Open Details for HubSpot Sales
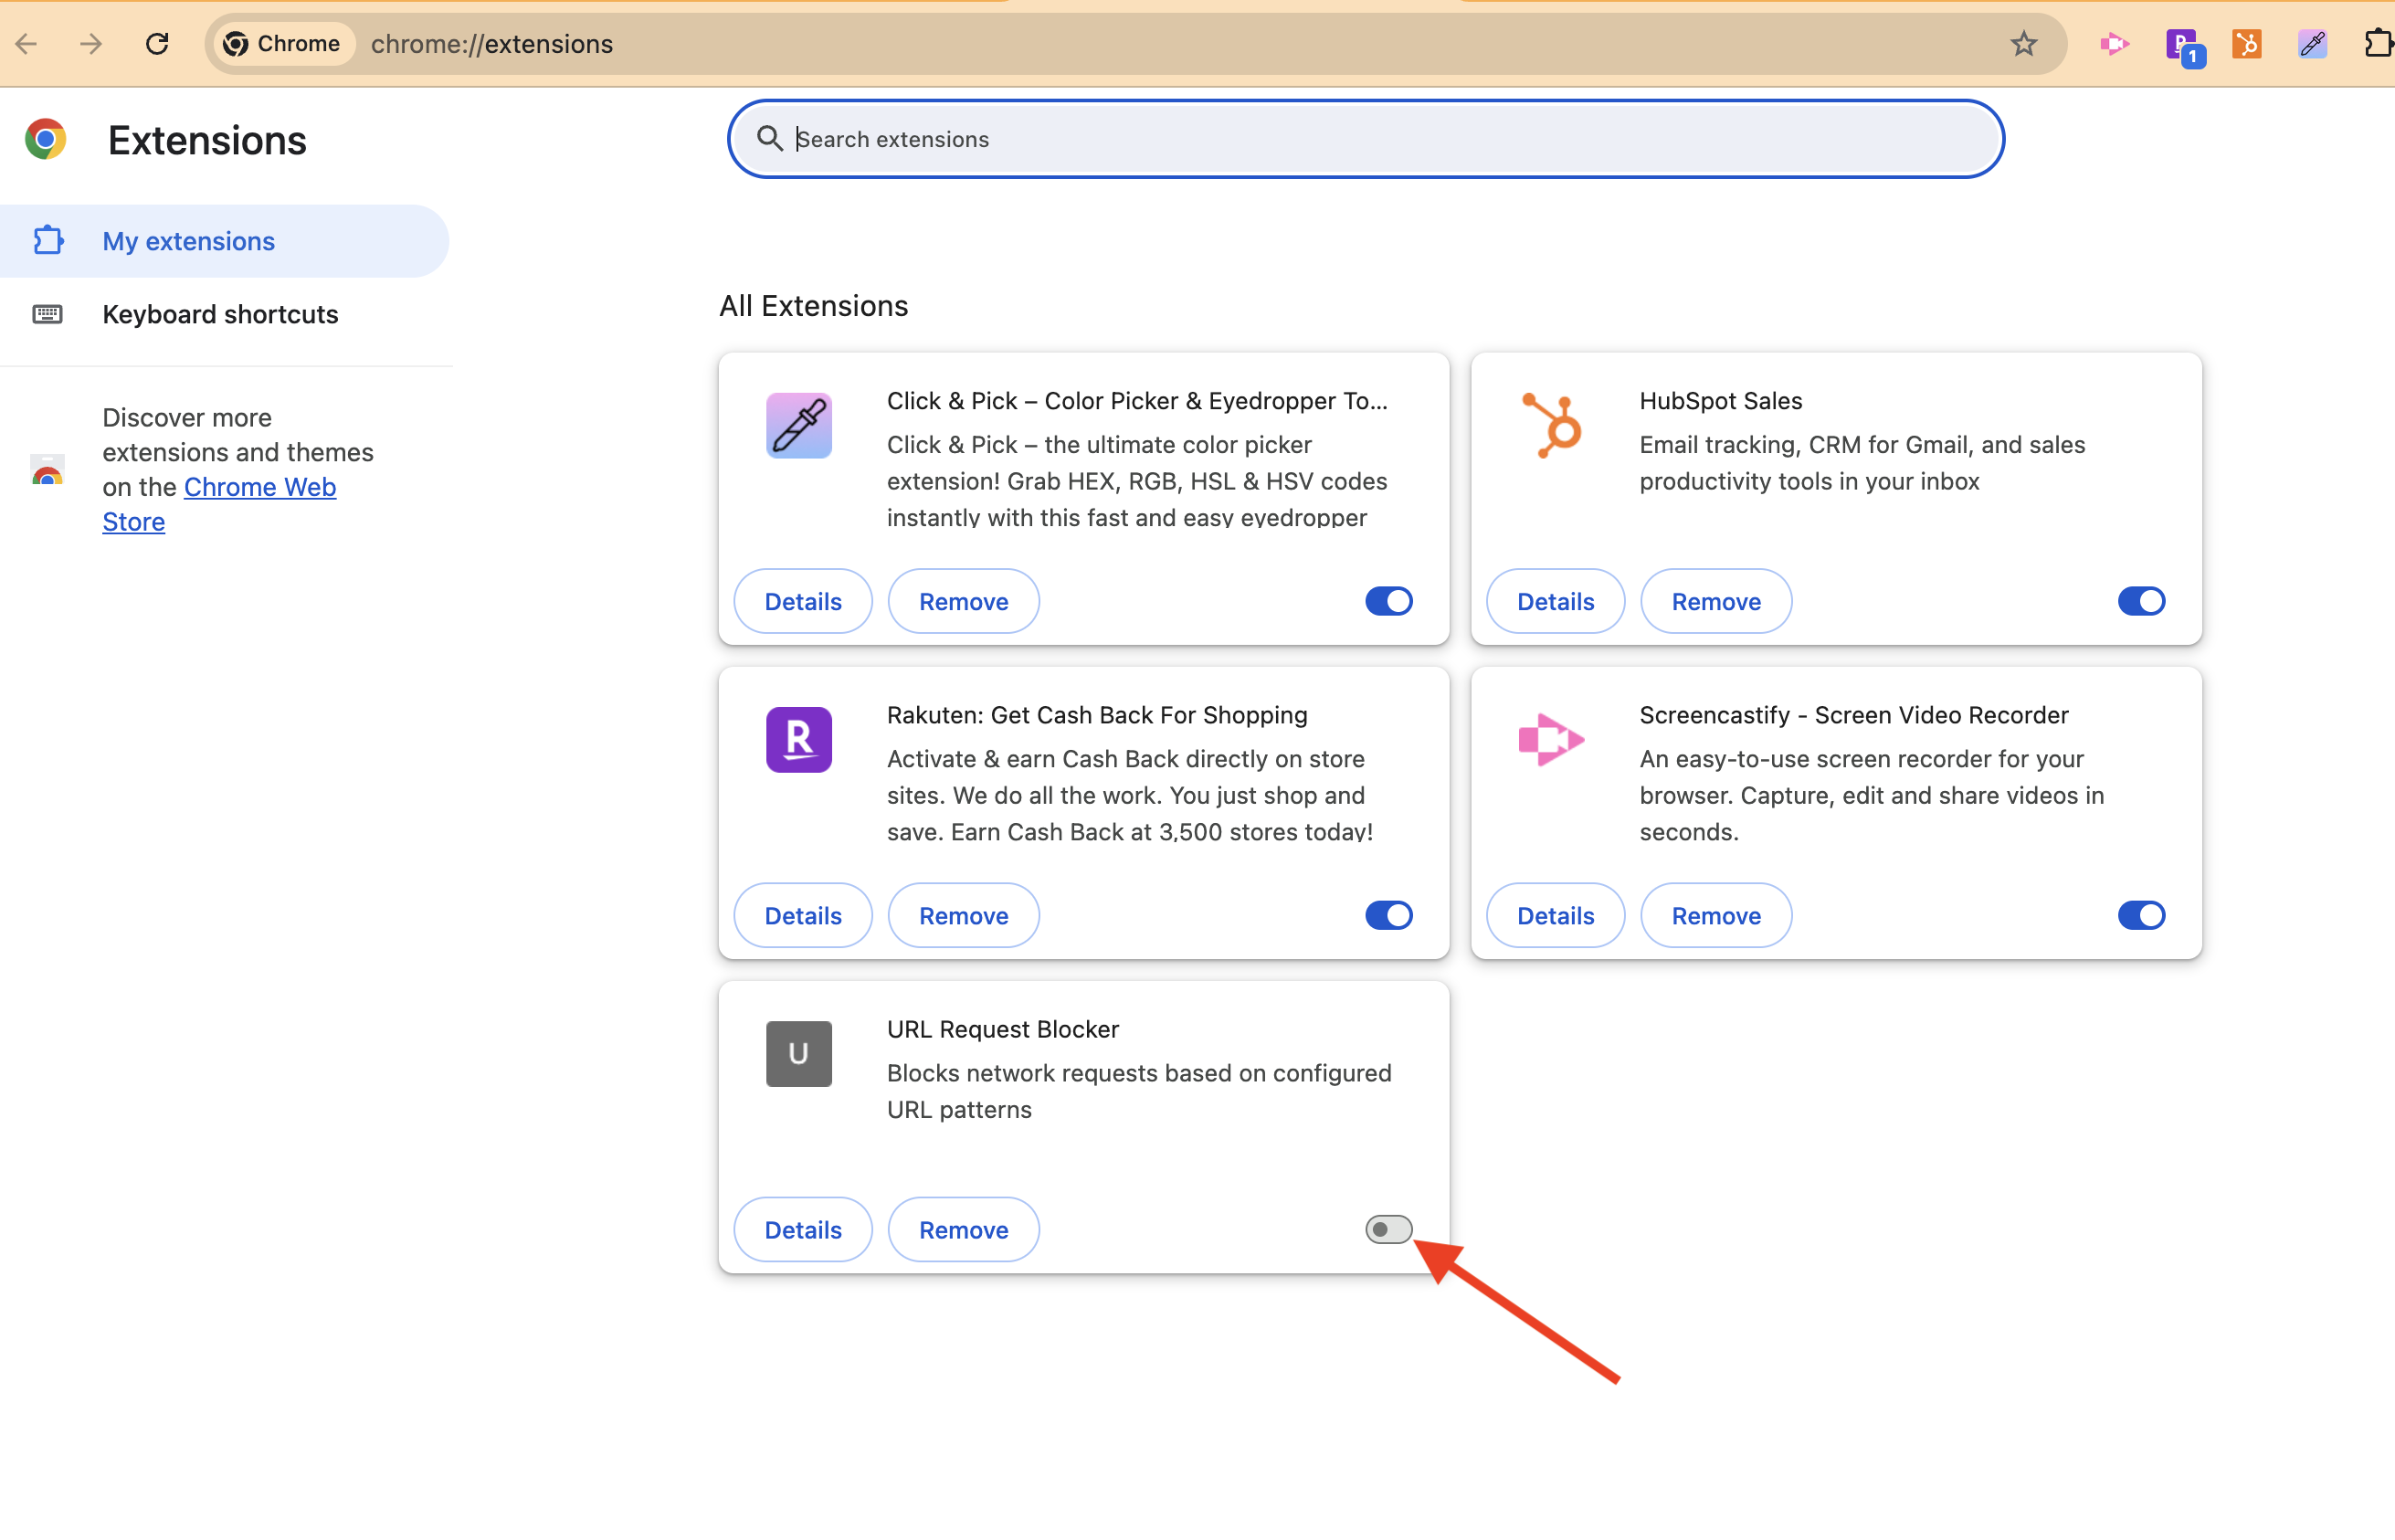 tap(1556, 601)
